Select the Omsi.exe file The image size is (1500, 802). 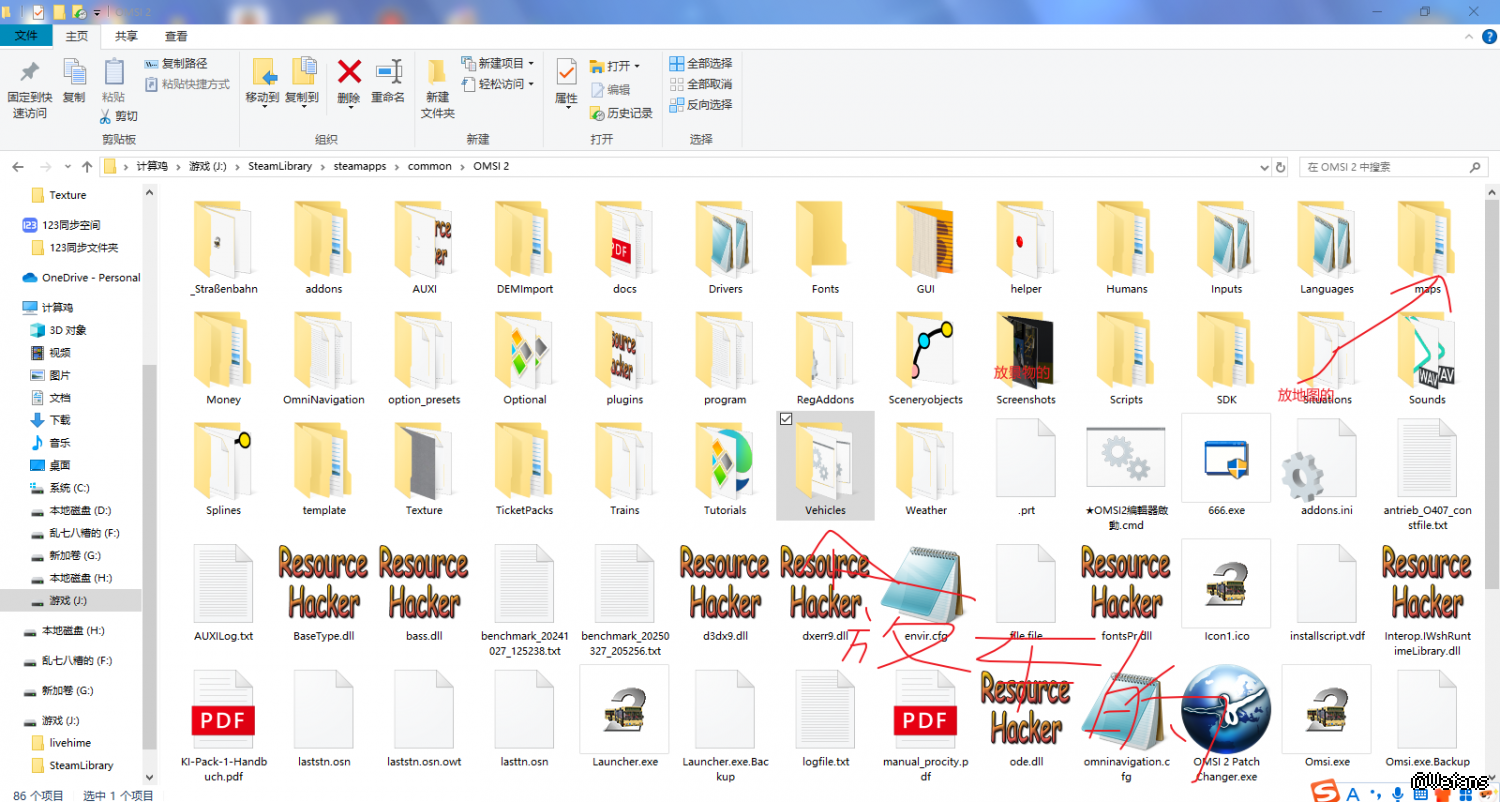point(1327,719)
